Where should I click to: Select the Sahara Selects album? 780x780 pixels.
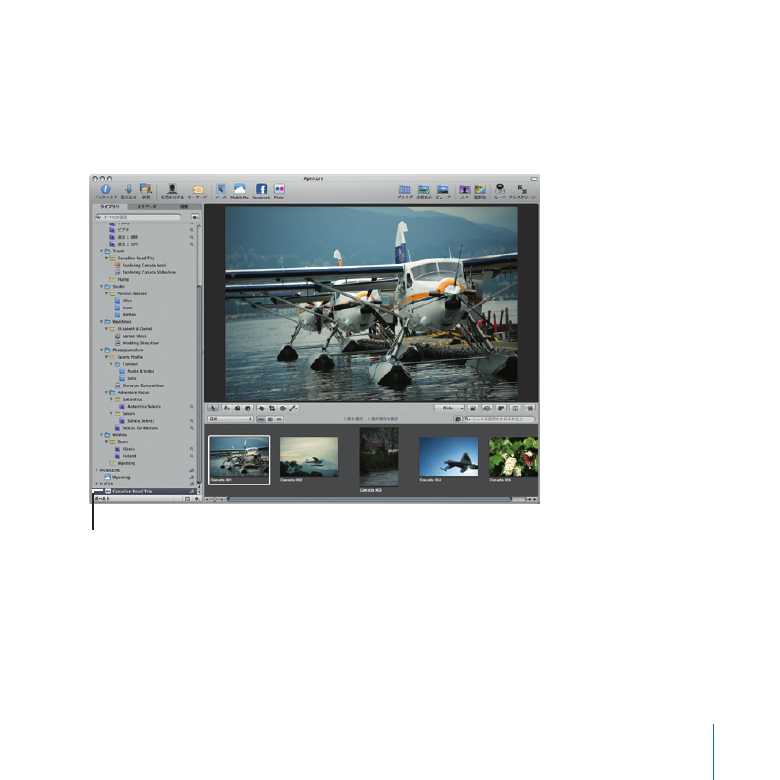(x=136, y=421)
